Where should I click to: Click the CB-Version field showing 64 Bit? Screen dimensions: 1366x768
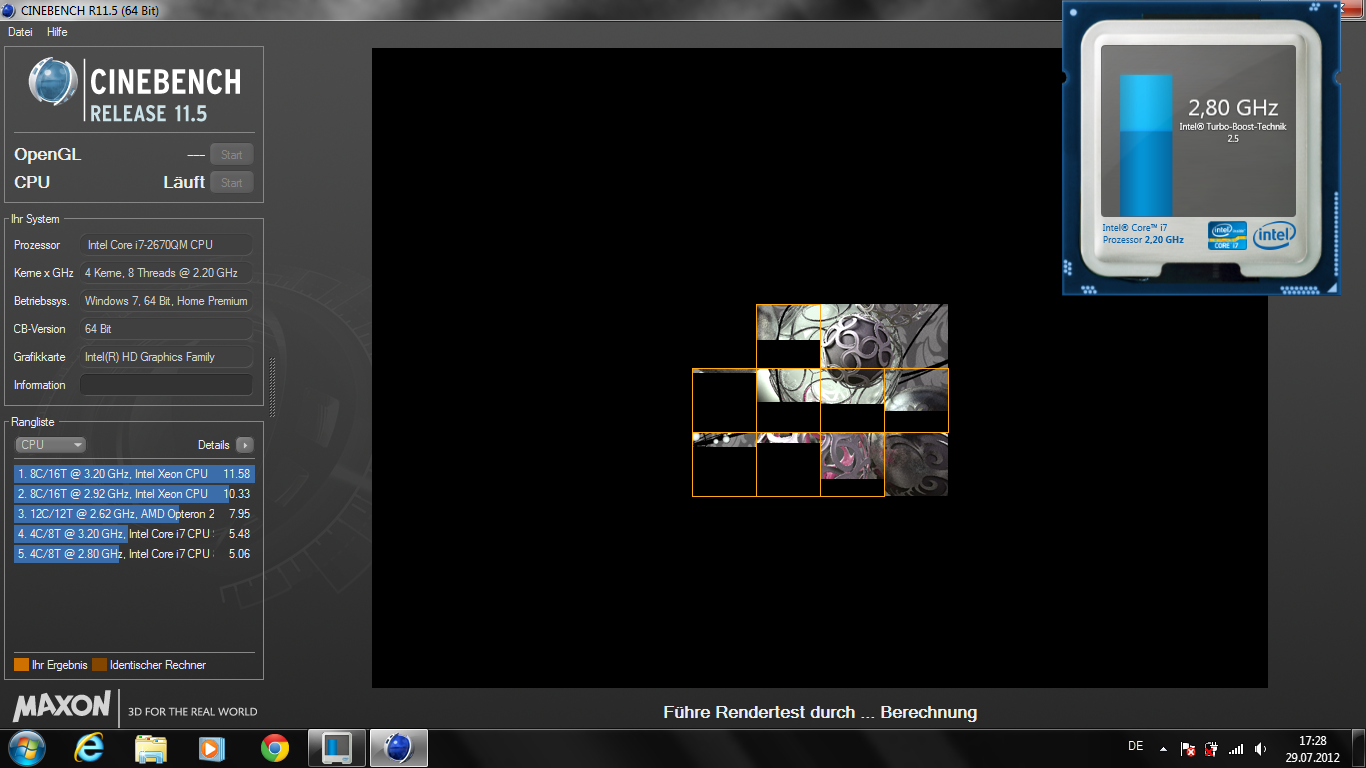[166, 329]
